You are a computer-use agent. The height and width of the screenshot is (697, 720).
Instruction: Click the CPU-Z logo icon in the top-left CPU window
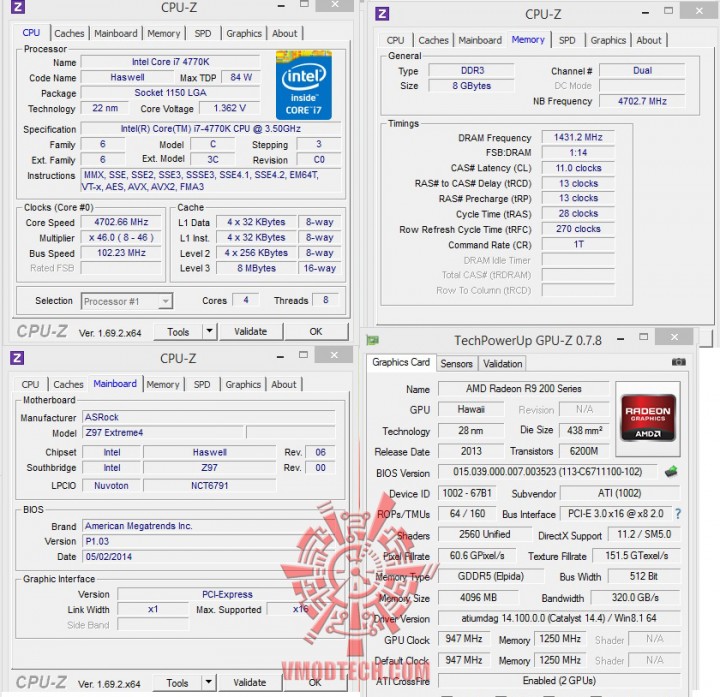pyautogui.click(x=17, y=6)
